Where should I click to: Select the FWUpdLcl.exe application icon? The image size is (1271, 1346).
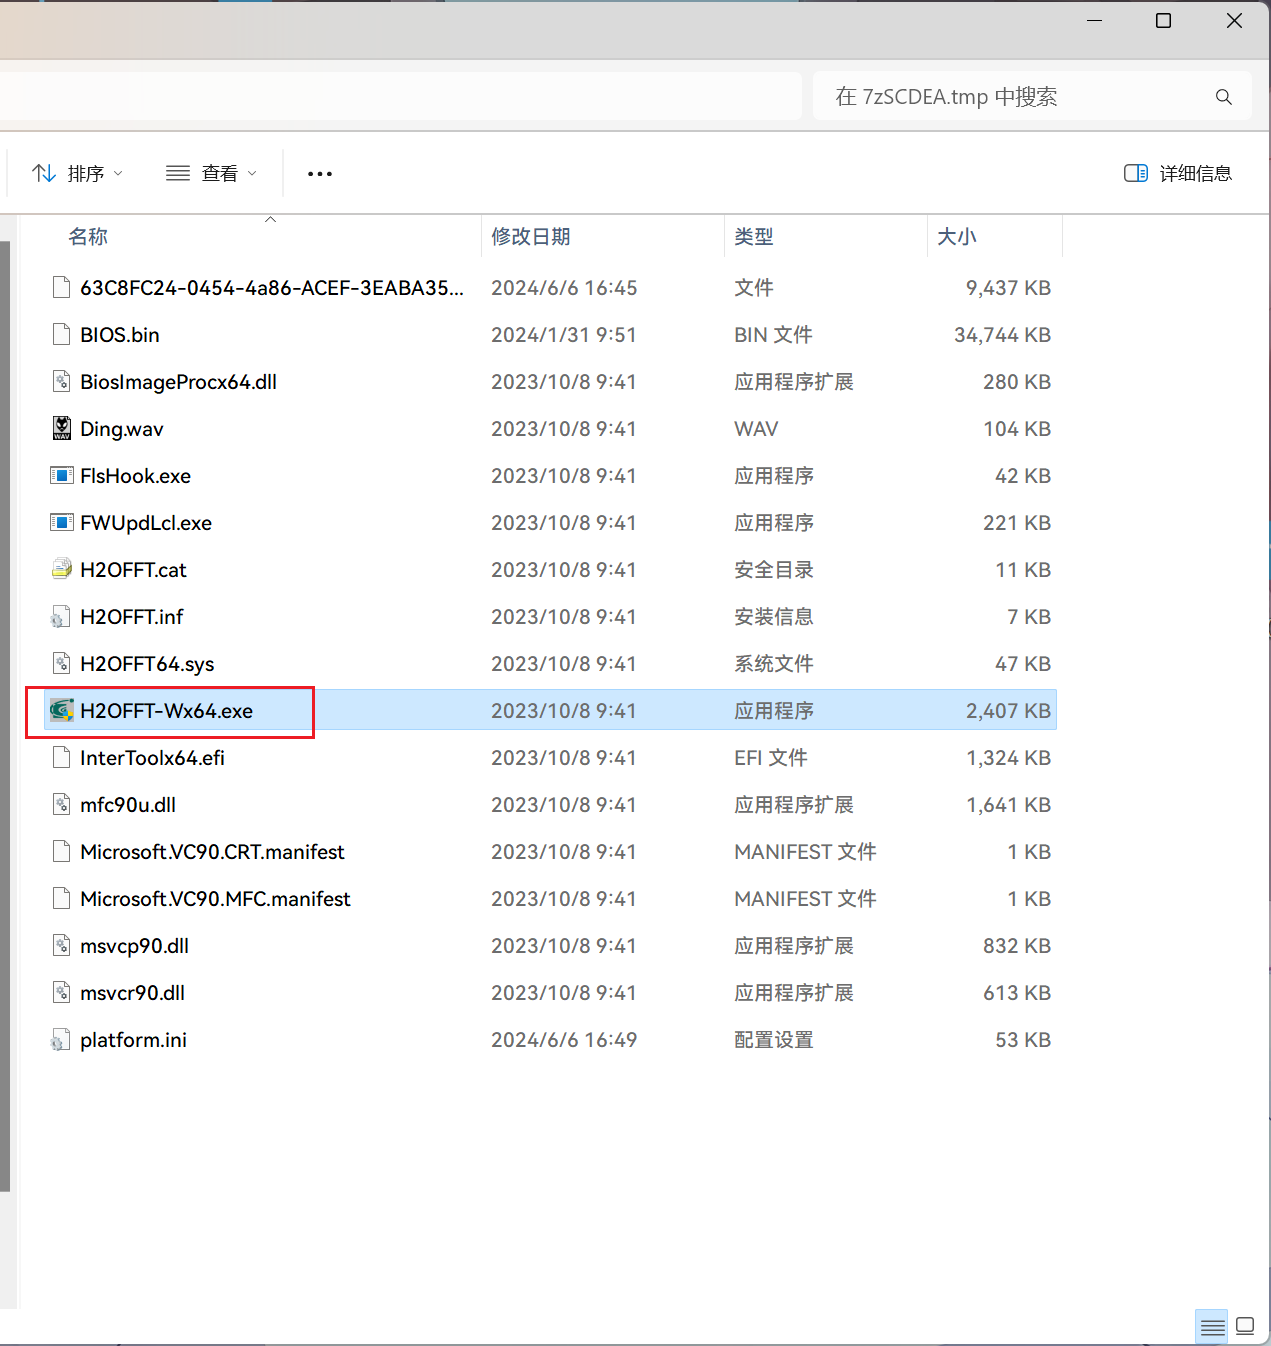coord(62,523)
